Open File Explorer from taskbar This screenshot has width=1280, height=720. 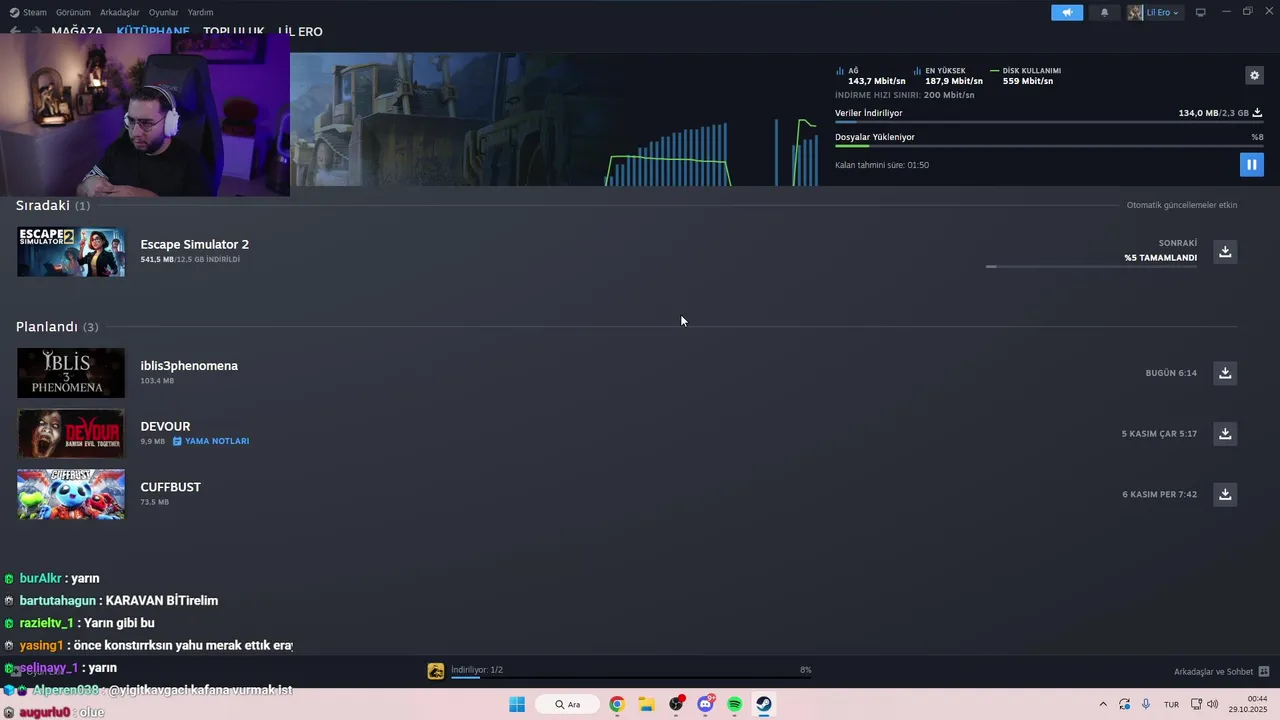647,704
